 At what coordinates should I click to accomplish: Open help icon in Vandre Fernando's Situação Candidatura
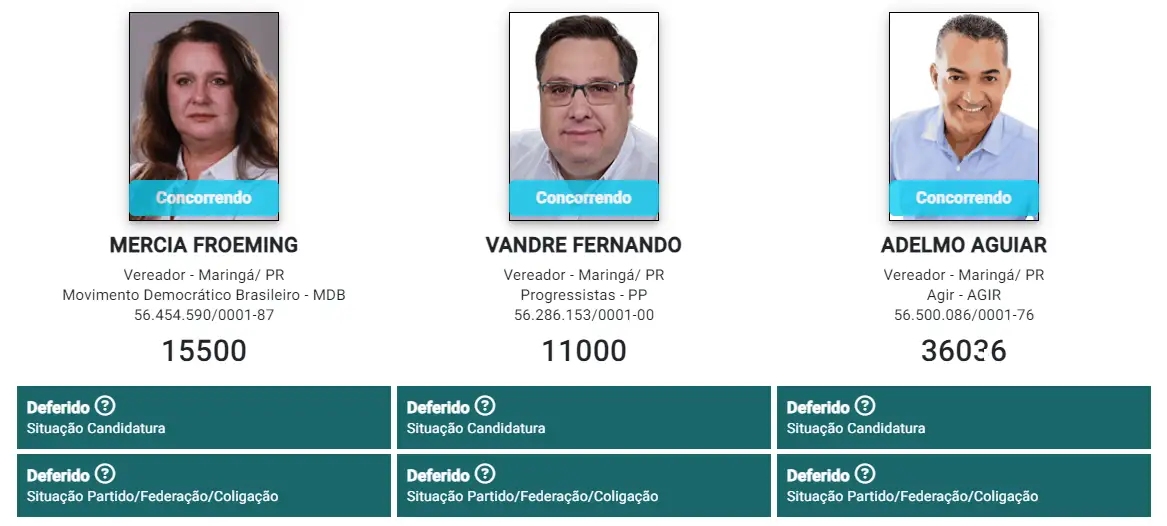click(485, 406)
